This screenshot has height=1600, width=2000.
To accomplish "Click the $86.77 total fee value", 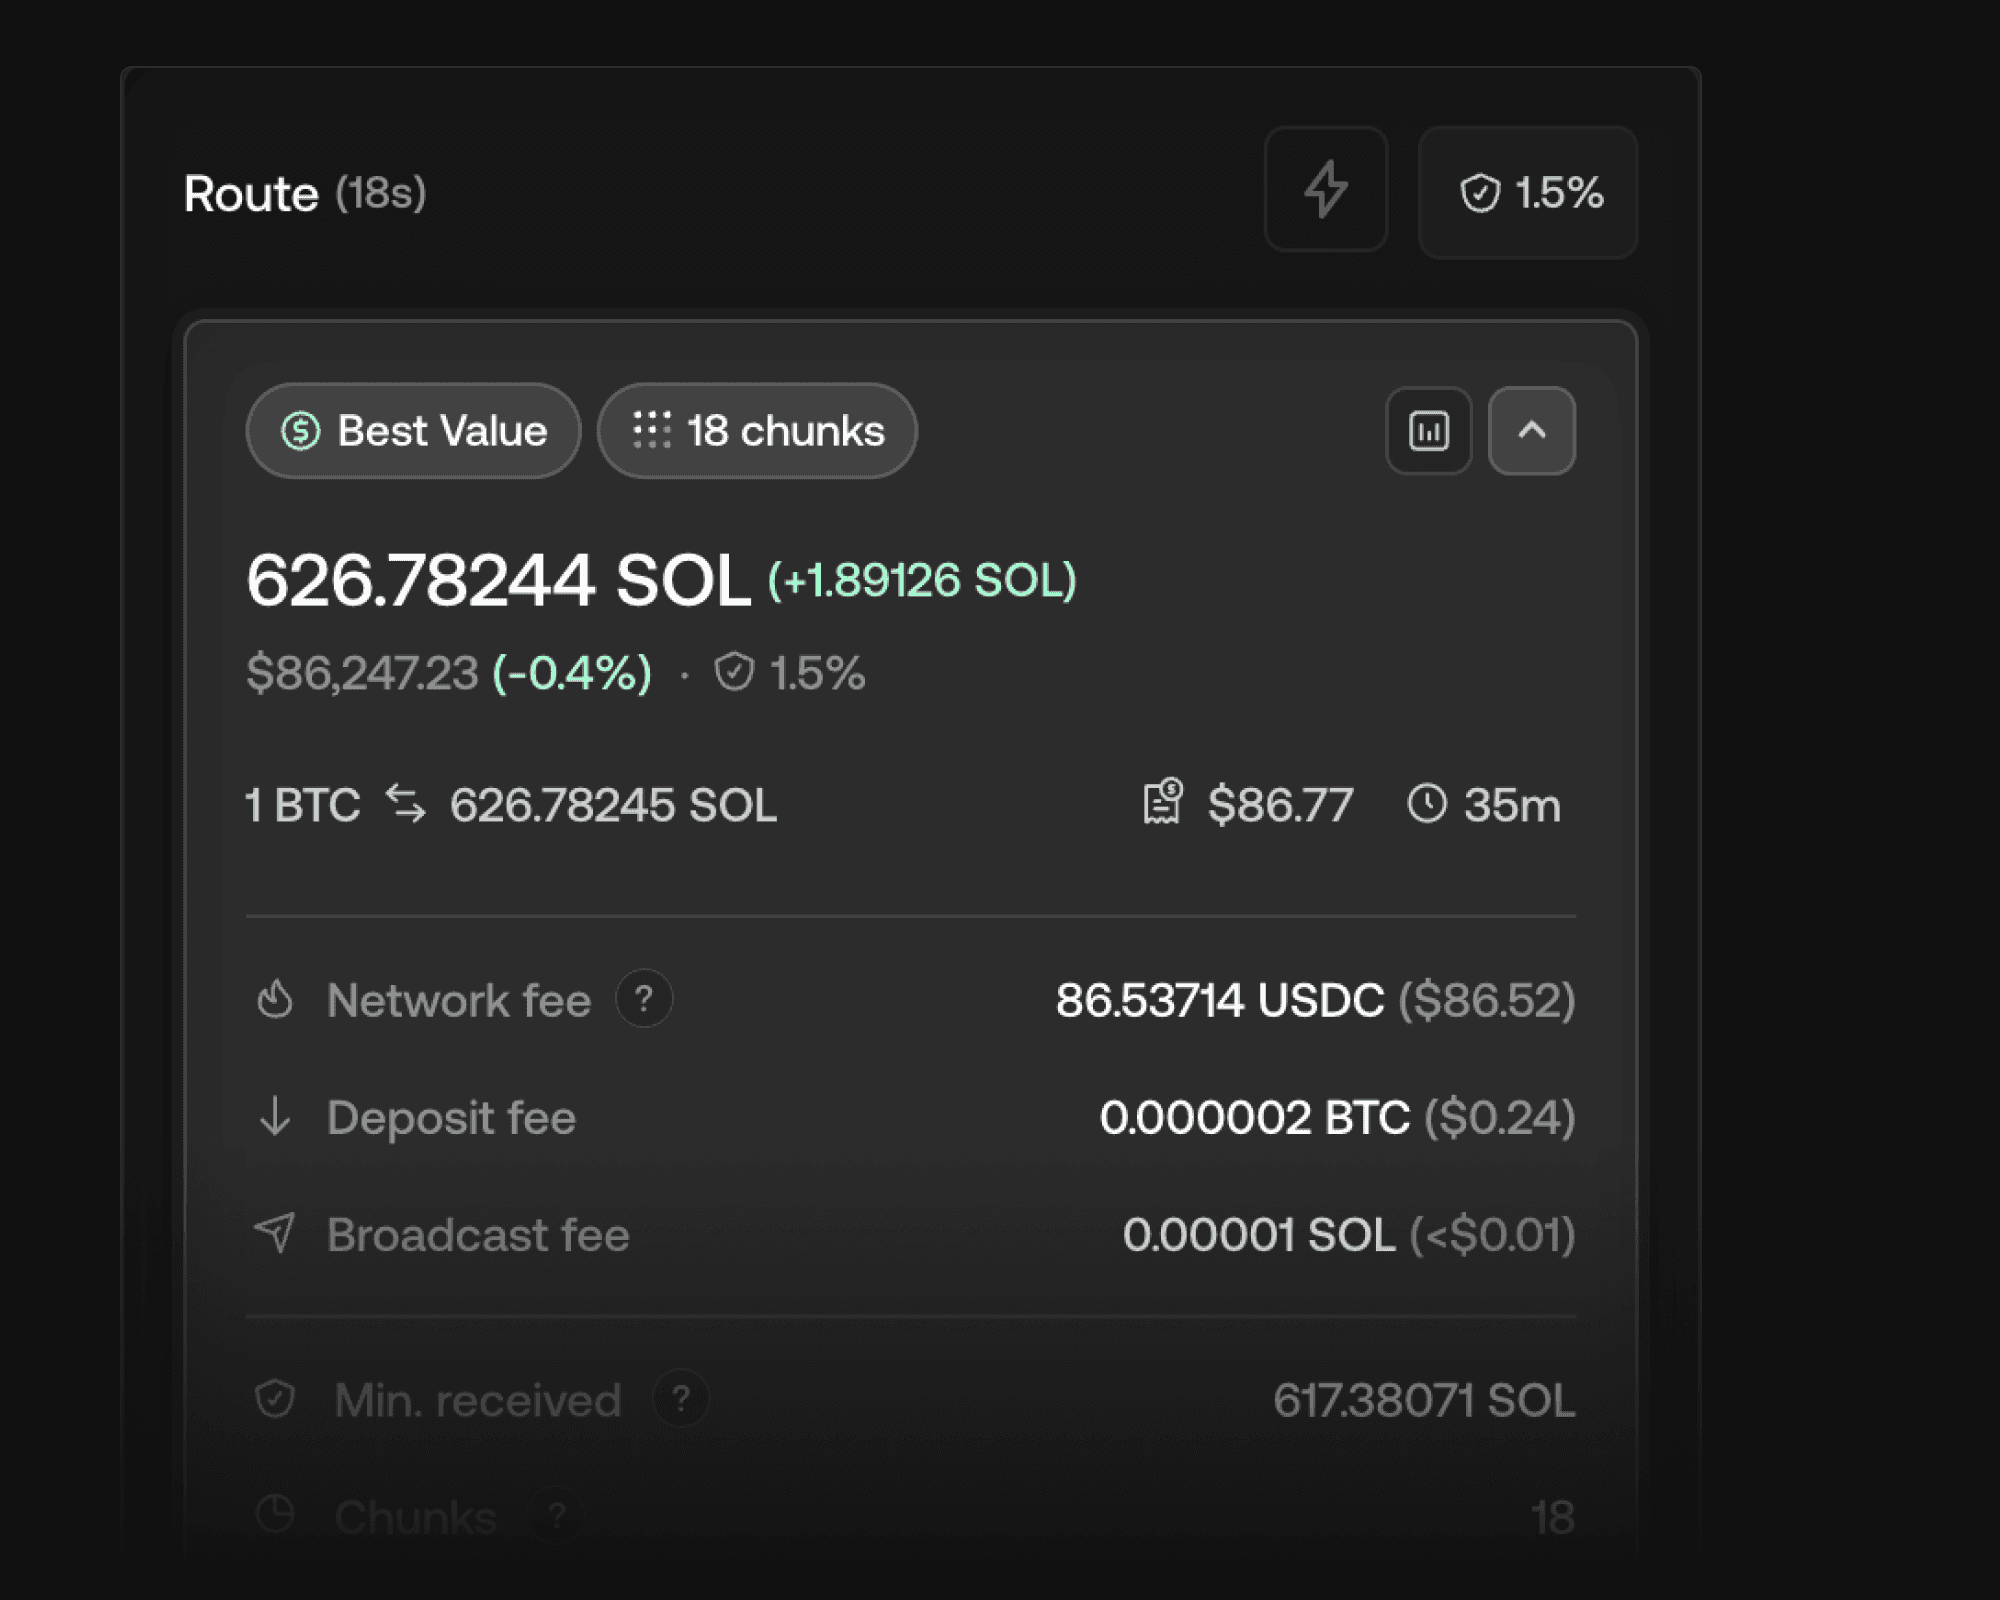I will pyautogui.click(x=1280, y=805).
